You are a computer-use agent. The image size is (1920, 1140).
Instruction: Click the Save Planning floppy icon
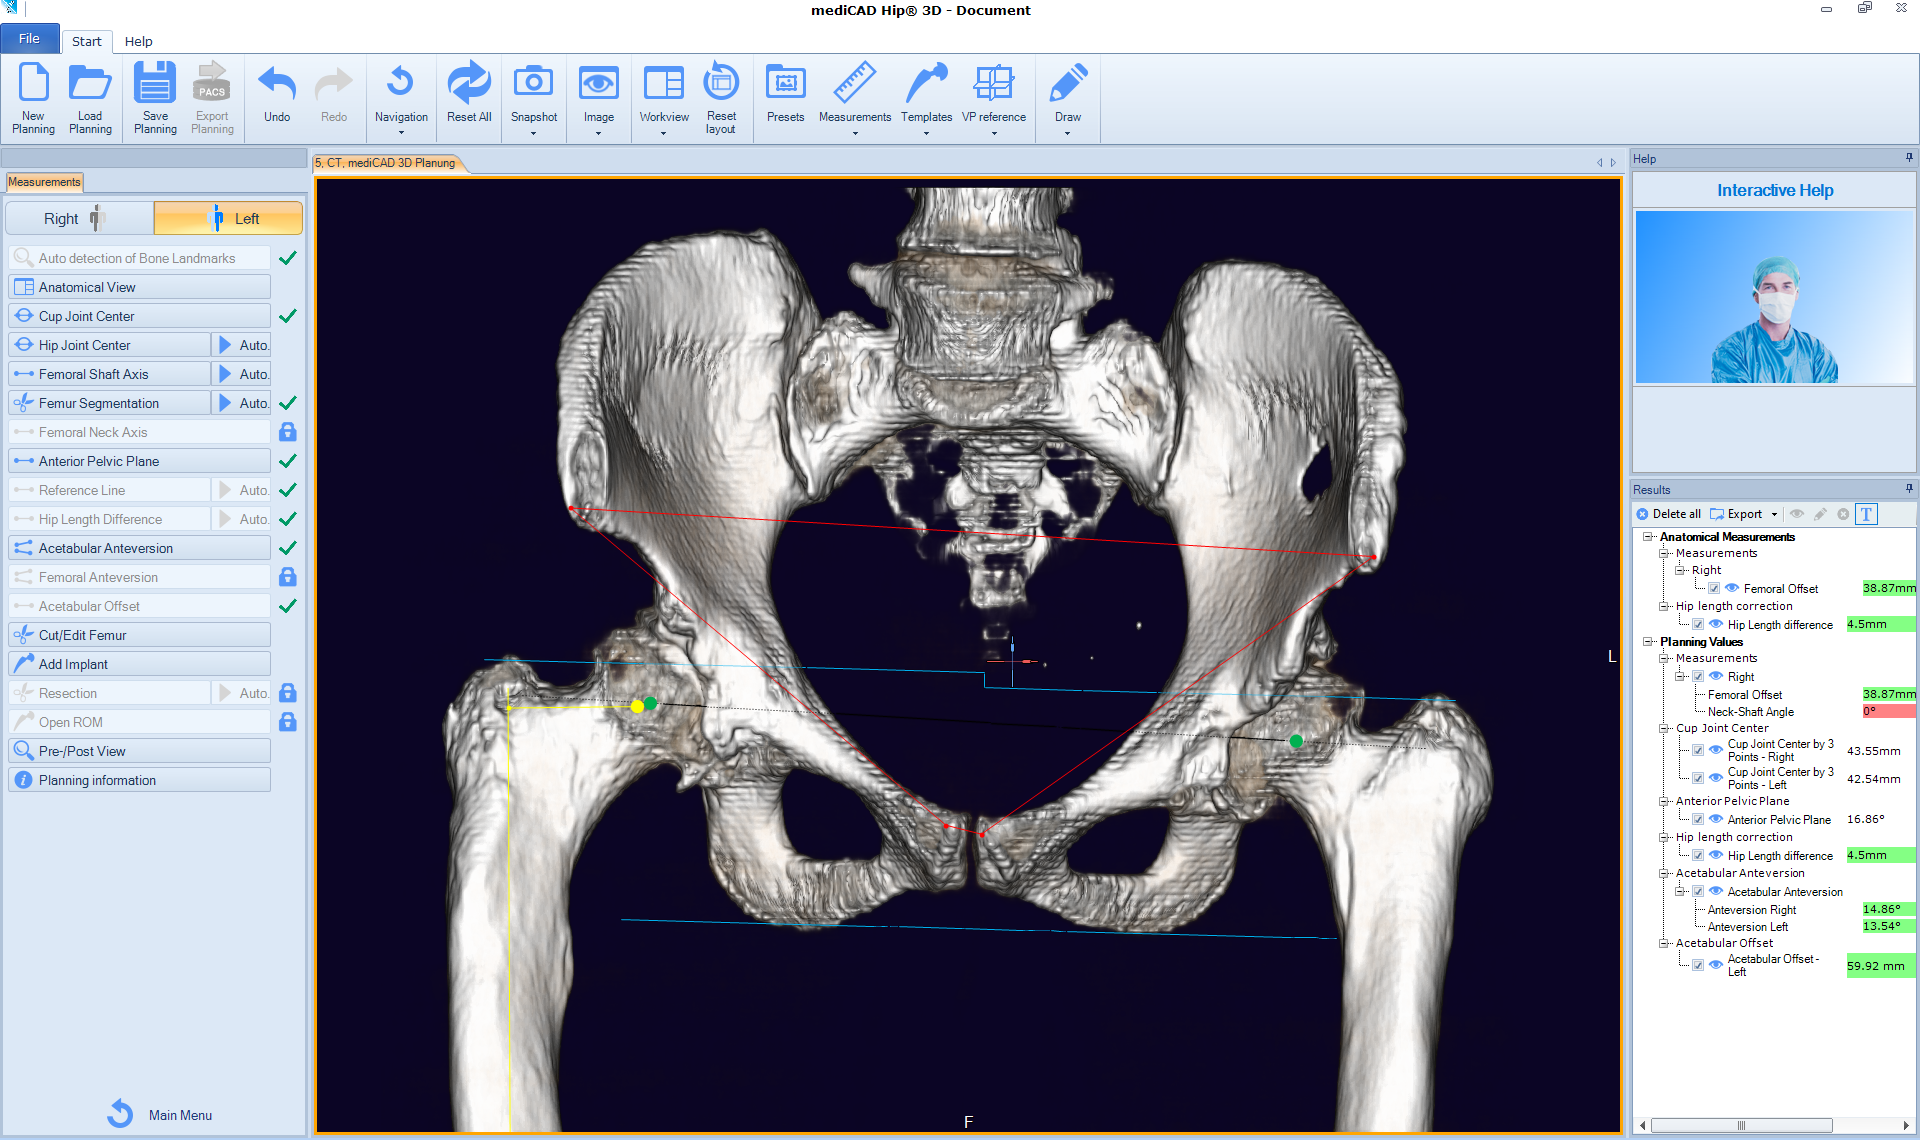(155, 84)
